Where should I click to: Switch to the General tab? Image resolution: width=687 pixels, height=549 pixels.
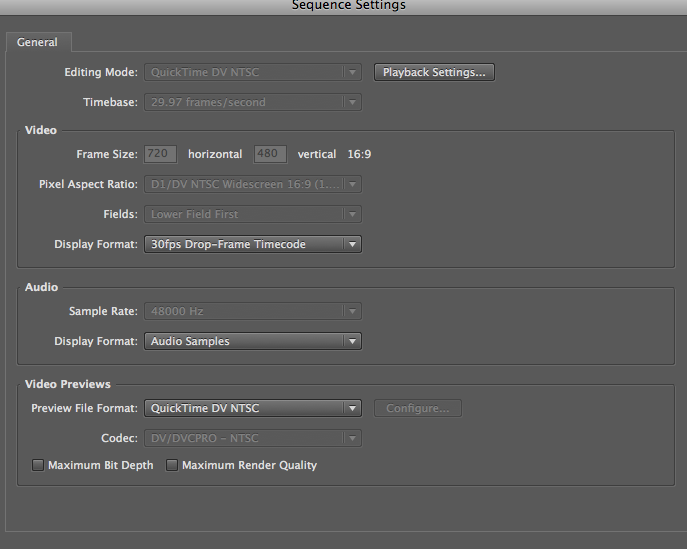point(37,42)
